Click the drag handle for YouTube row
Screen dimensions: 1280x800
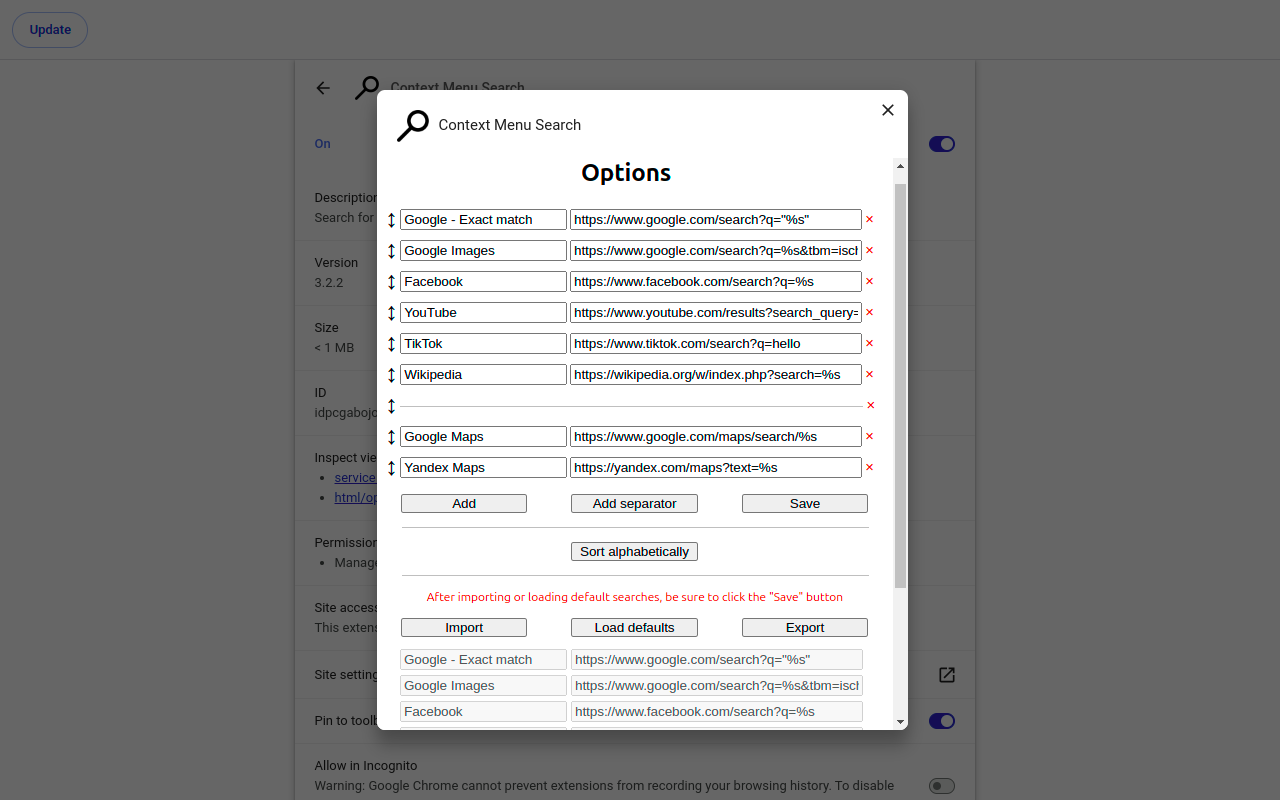(391, 313)
